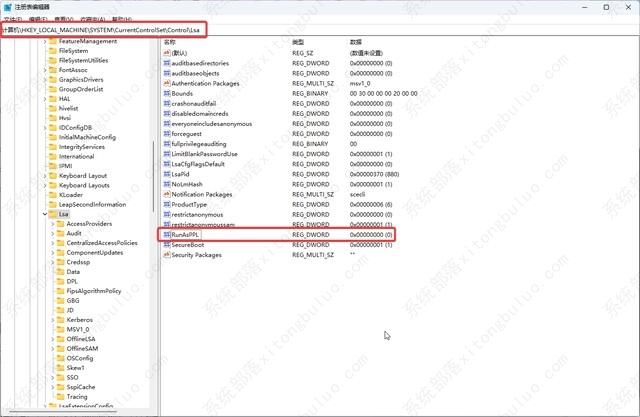This screenshot has height=417, width=640.
Task: Collapse the Lsa key in tree
Action: tap(45, 214)
